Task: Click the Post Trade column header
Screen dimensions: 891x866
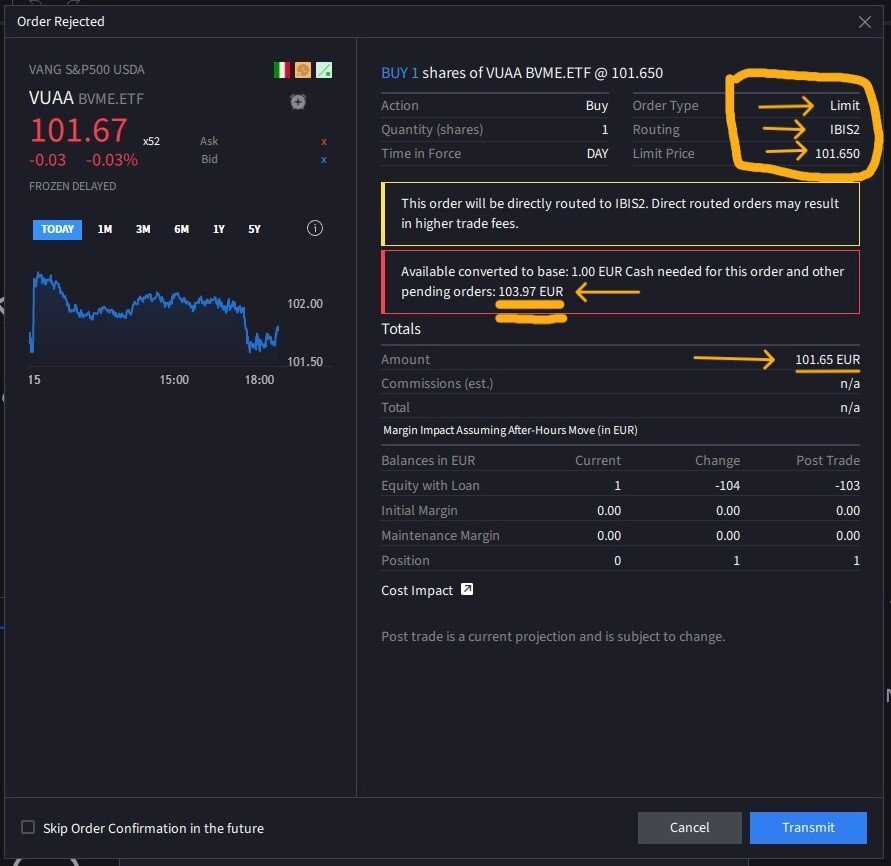Action: (828, 460)
